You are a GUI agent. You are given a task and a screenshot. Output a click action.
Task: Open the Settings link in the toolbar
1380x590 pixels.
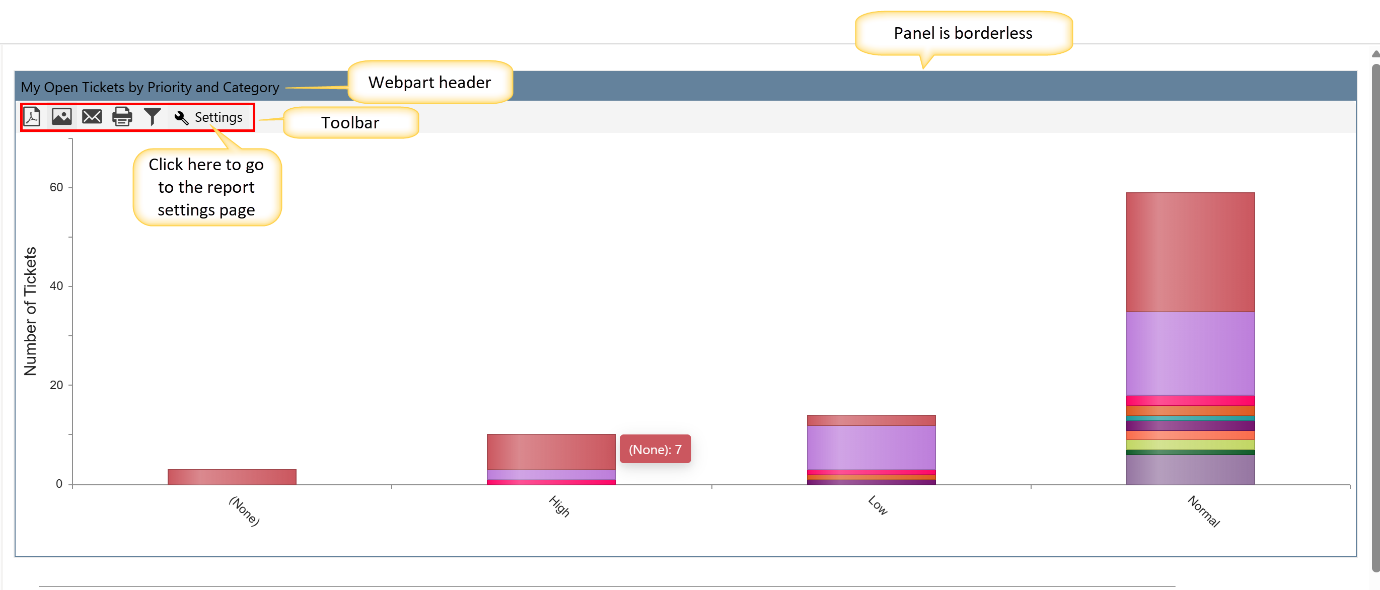click(218, 117)
